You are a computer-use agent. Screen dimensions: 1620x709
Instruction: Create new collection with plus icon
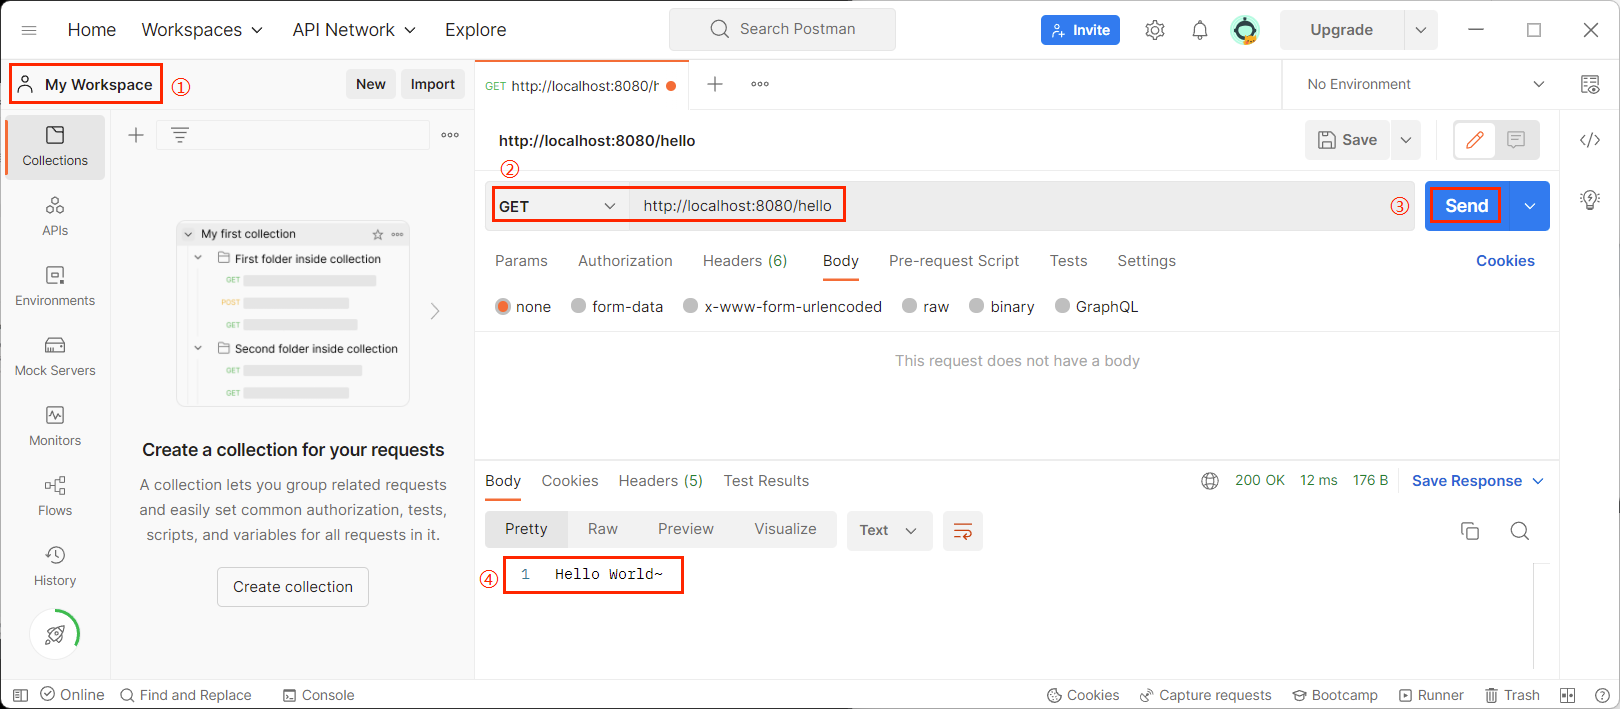tap(136, 135)
